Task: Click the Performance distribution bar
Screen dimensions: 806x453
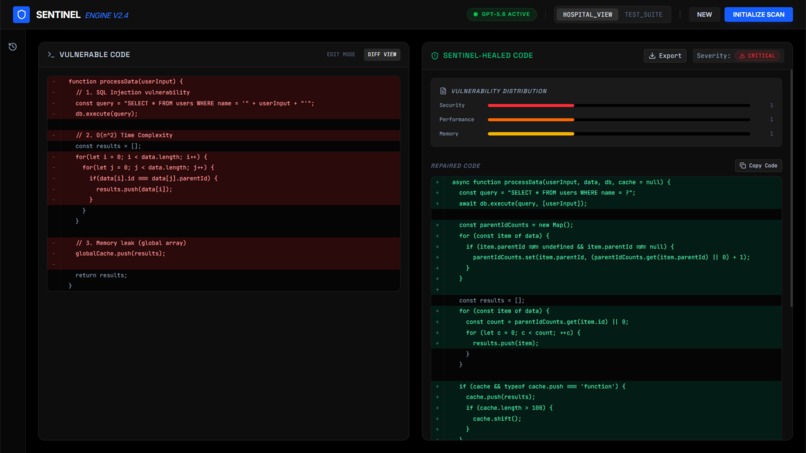Action: (618, 119)
